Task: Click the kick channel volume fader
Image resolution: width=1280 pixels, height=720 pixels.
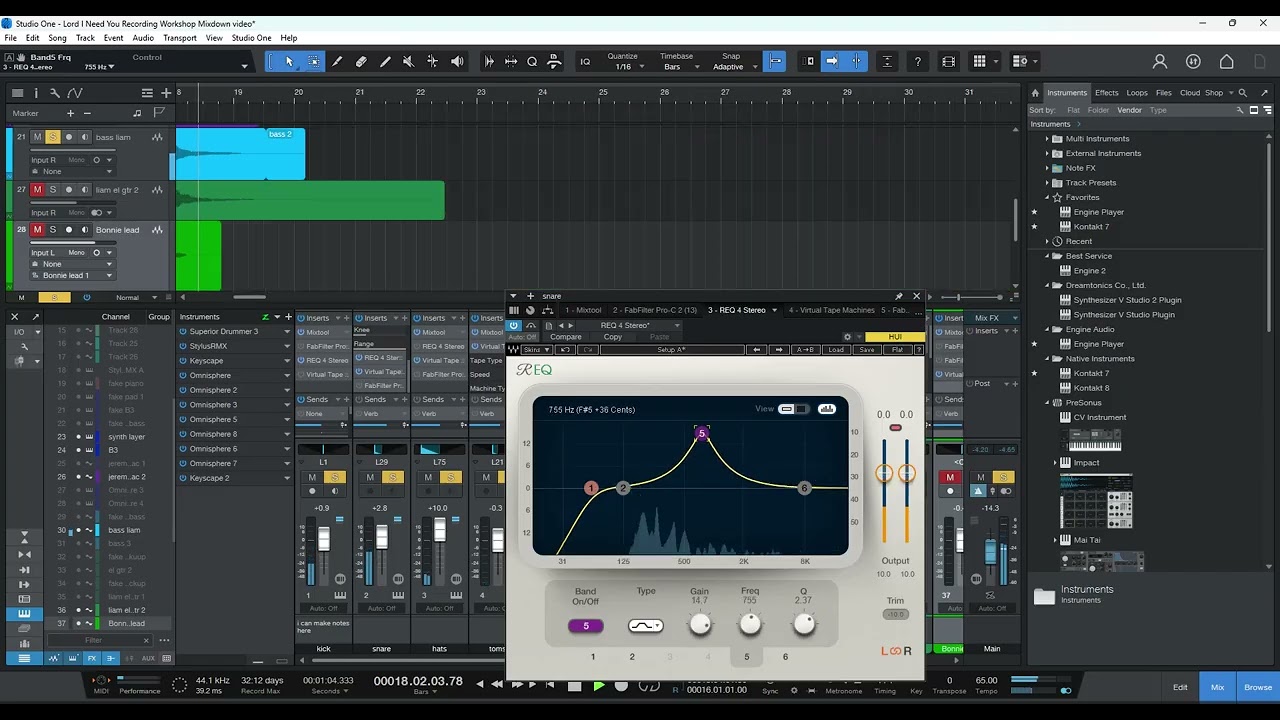Action: [323, 540]
